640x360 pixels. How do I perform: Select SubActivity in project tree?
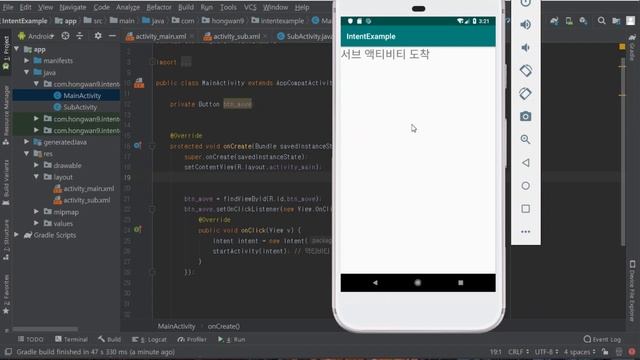coord(80,107)
